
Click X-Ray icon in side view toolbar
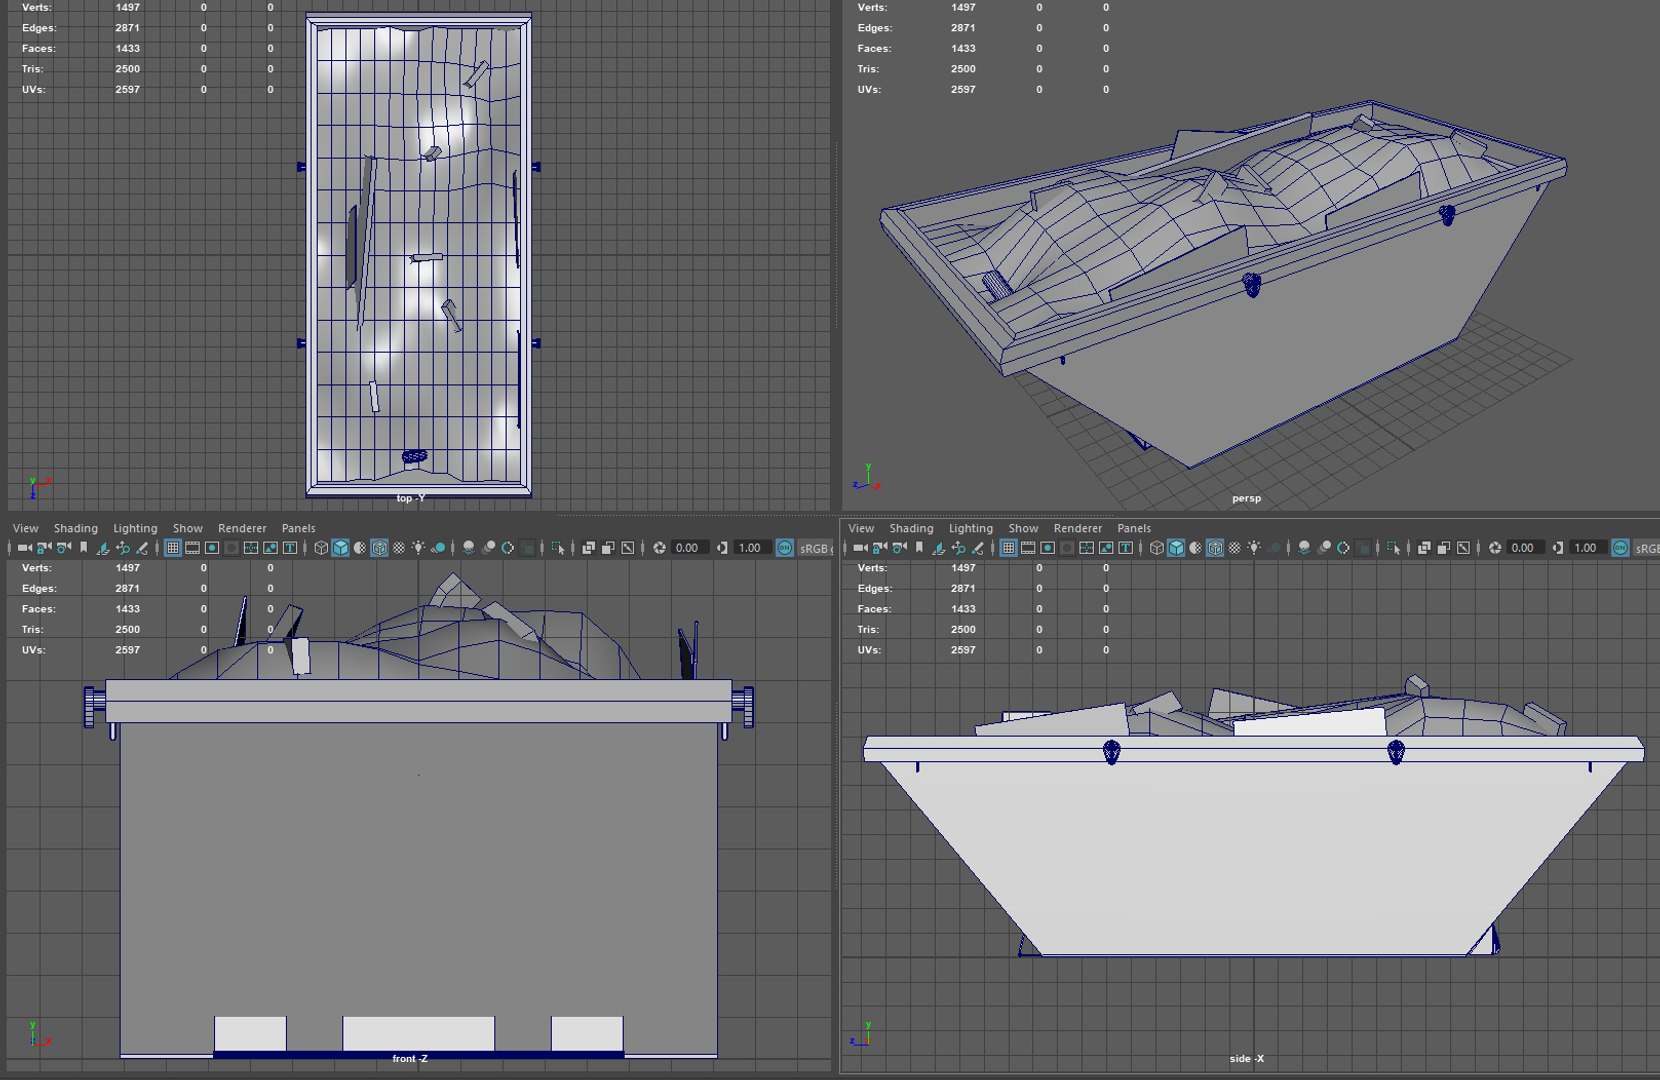pyautogui.click(x=1424, y=548)
